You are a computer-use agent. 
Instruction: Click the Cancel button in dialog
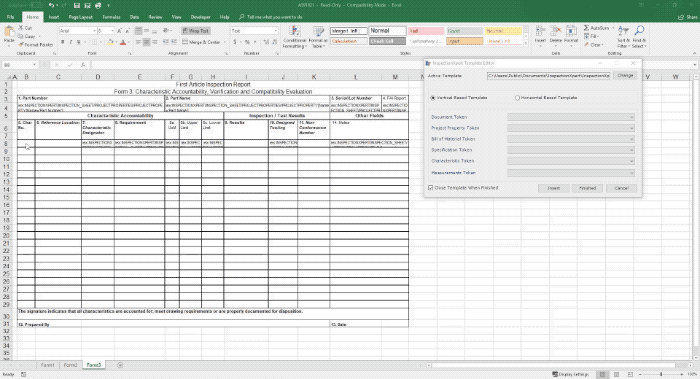point(621,188)
